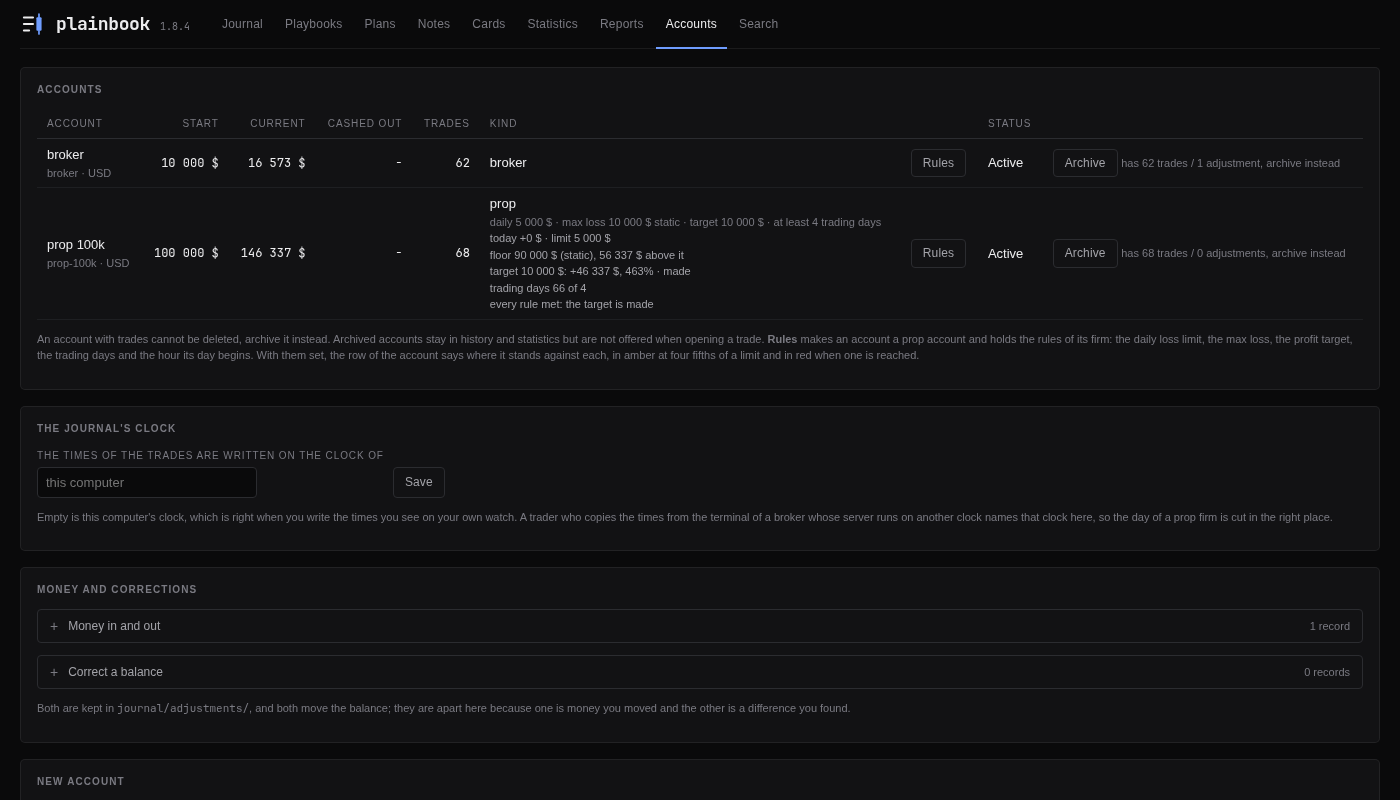Focus the journal clock input field

point(147,482)
